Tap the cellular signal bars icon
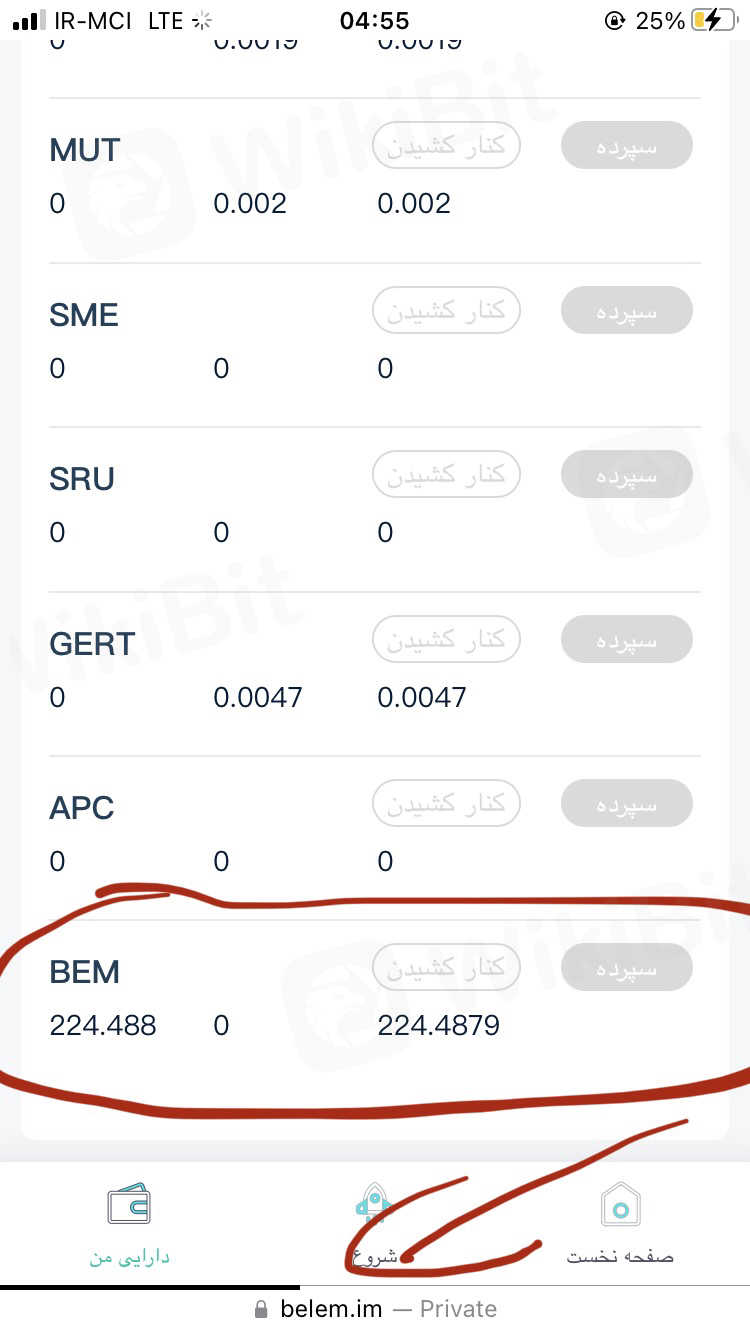The width and height of the screenshot is (750, 1334). pyautogui.click(x=30, y=20)
